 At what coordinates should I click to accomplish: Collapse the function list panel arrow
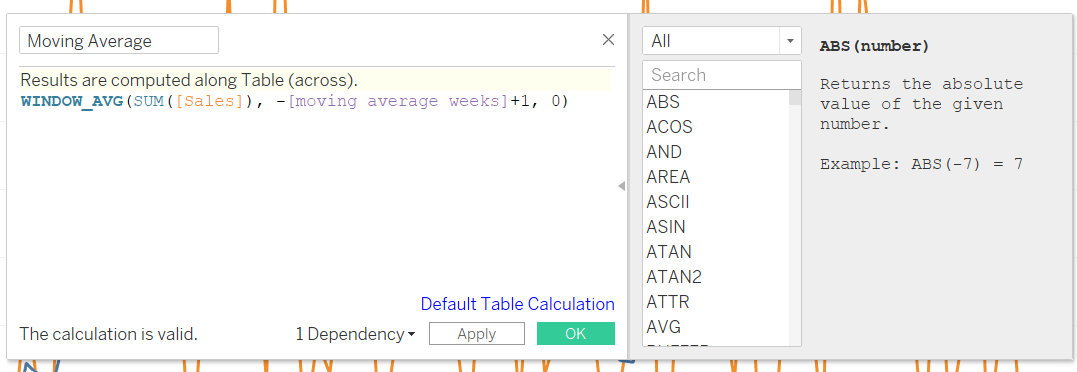(622, 185)
